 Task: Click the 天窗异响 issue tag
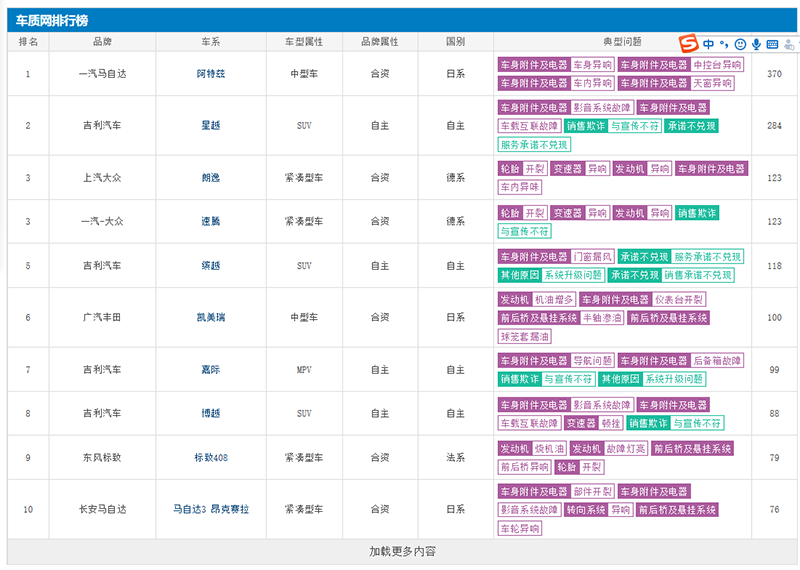[x=712, y=83]
